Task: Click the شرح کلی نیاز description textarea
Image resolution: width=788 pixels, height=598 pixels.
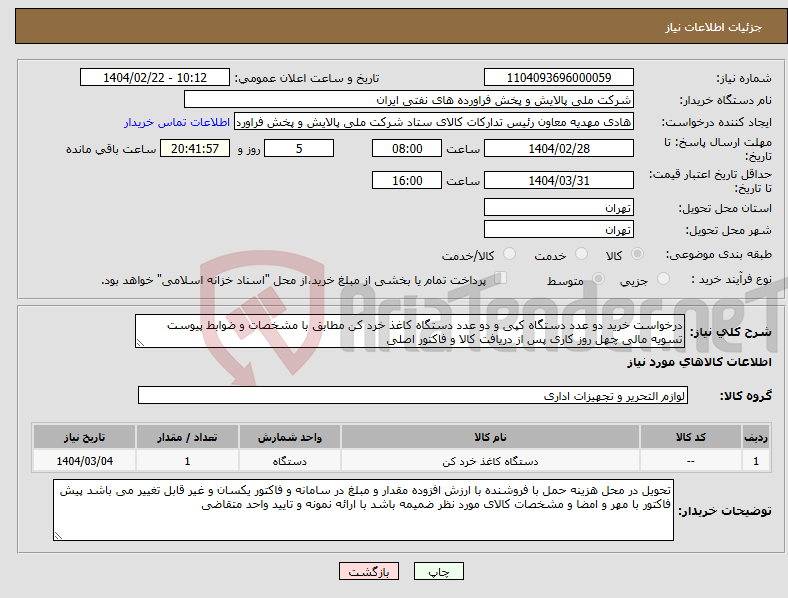Action: tap(410, 331)
